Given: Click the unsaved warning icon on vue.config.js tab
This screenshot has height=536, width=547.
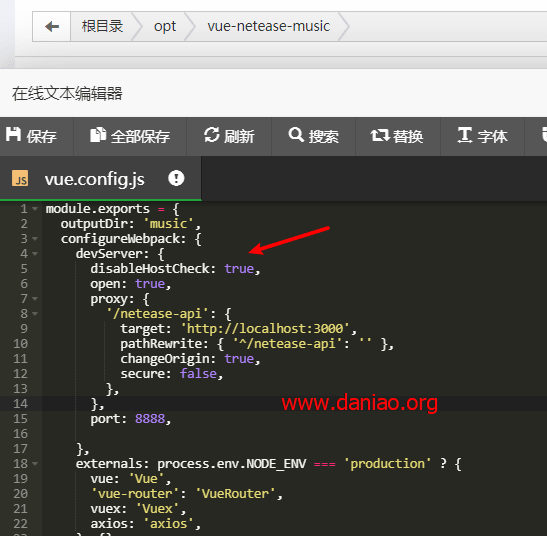Looking at the screenshot, I should click(x=176, y=178).
